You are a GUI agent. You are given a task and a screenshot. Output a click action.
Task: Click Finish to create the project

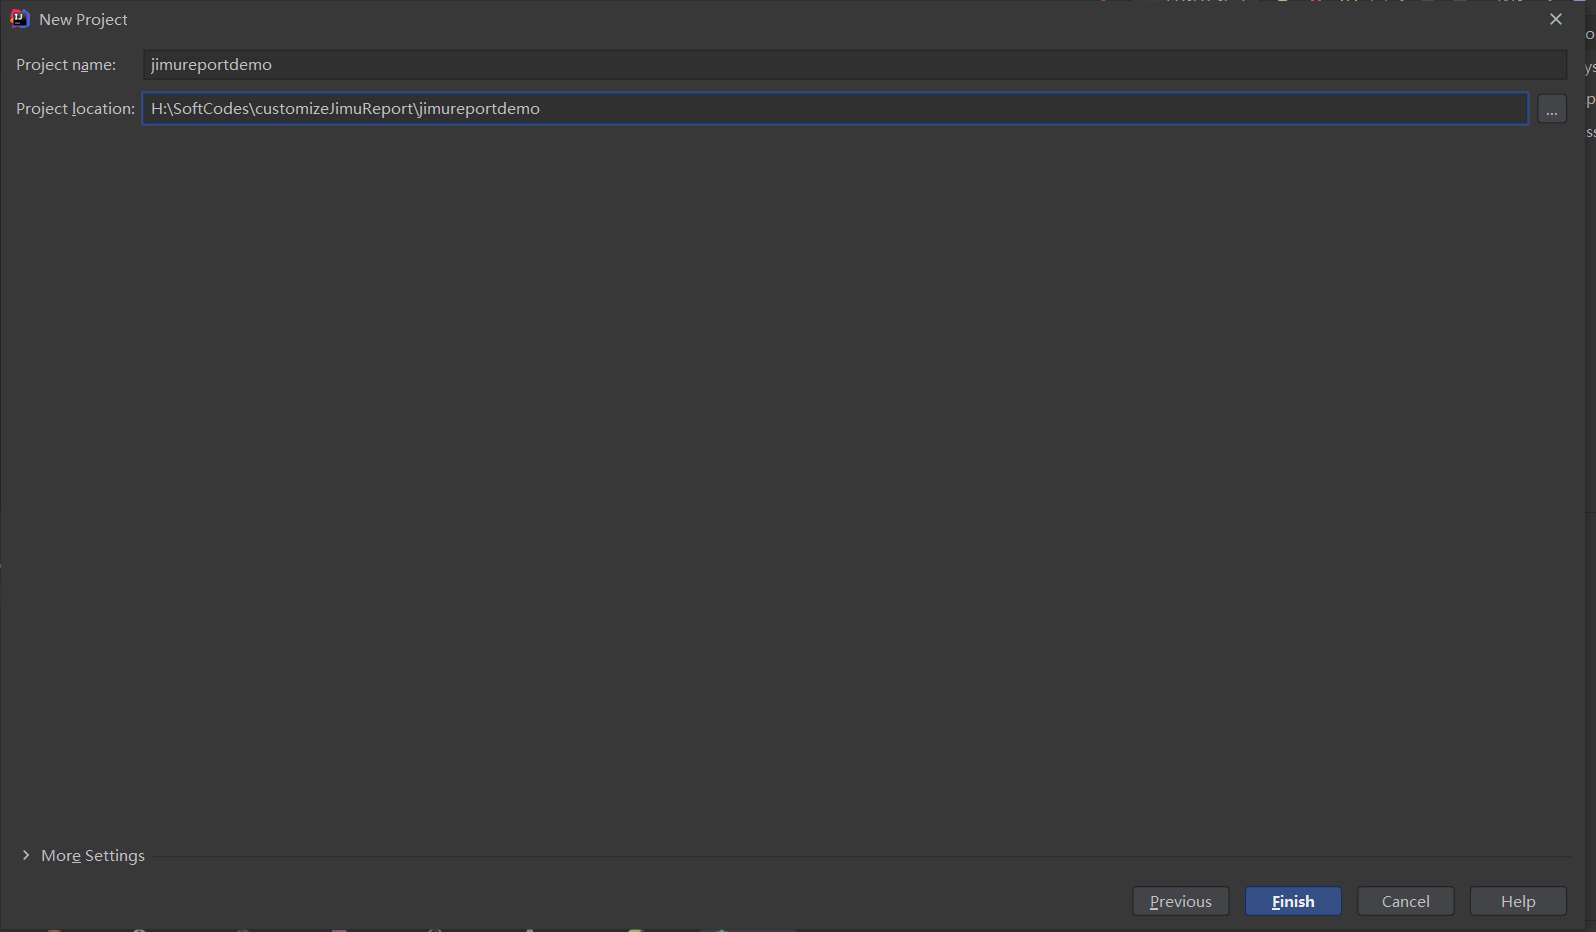pyautogui.click(x=1293, y=901)
